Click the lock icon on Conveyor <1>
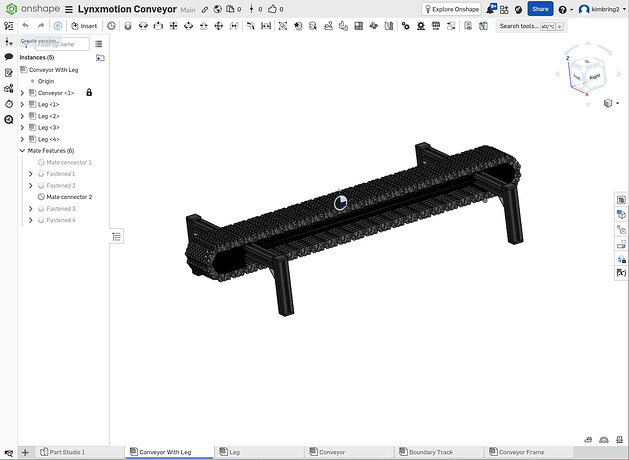 coord(89,93)
